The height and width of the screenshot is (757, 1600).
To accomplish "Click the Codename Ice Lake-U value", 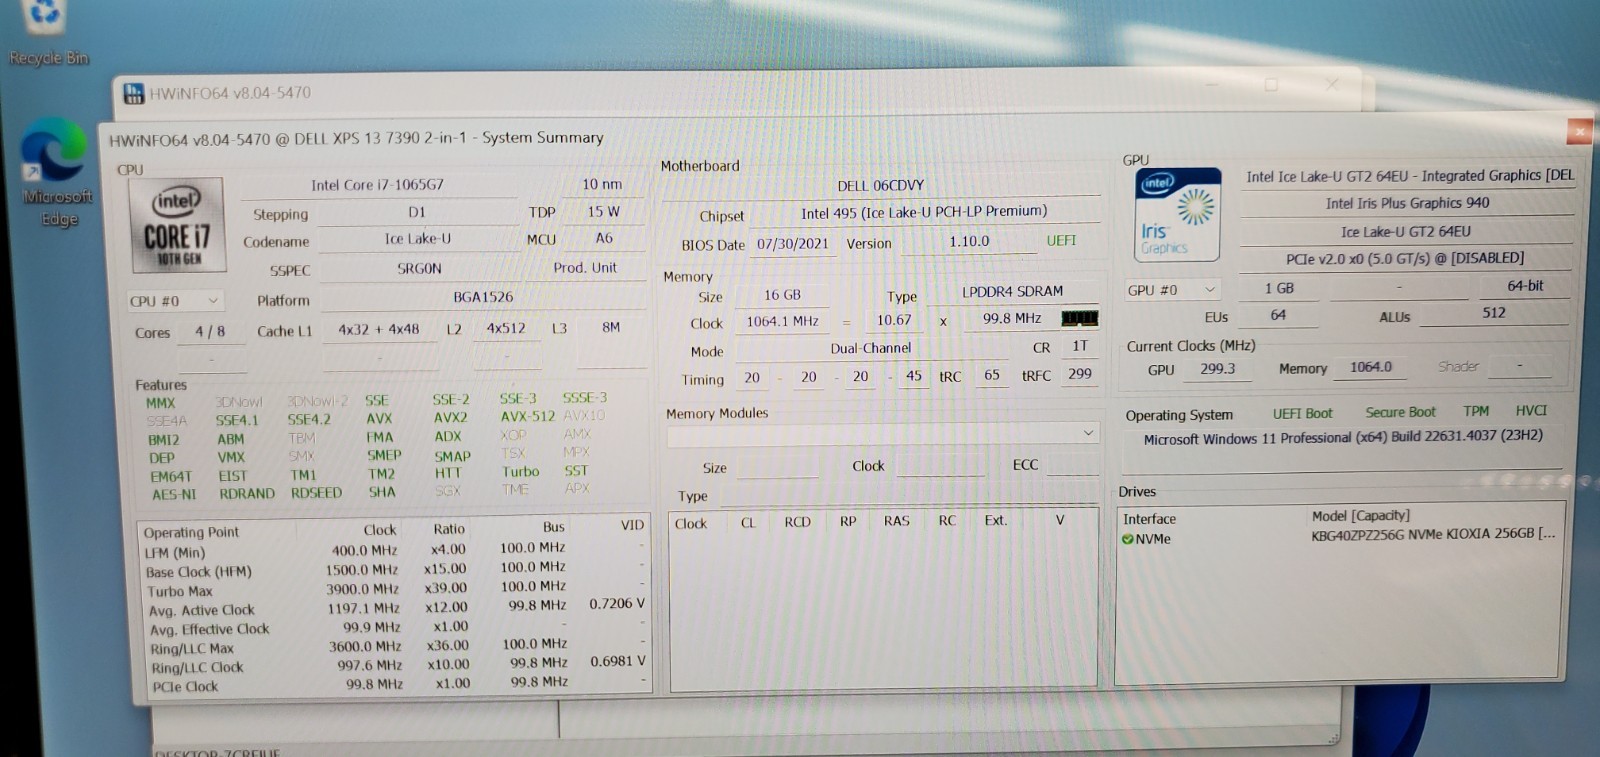I will coord(418,239).
